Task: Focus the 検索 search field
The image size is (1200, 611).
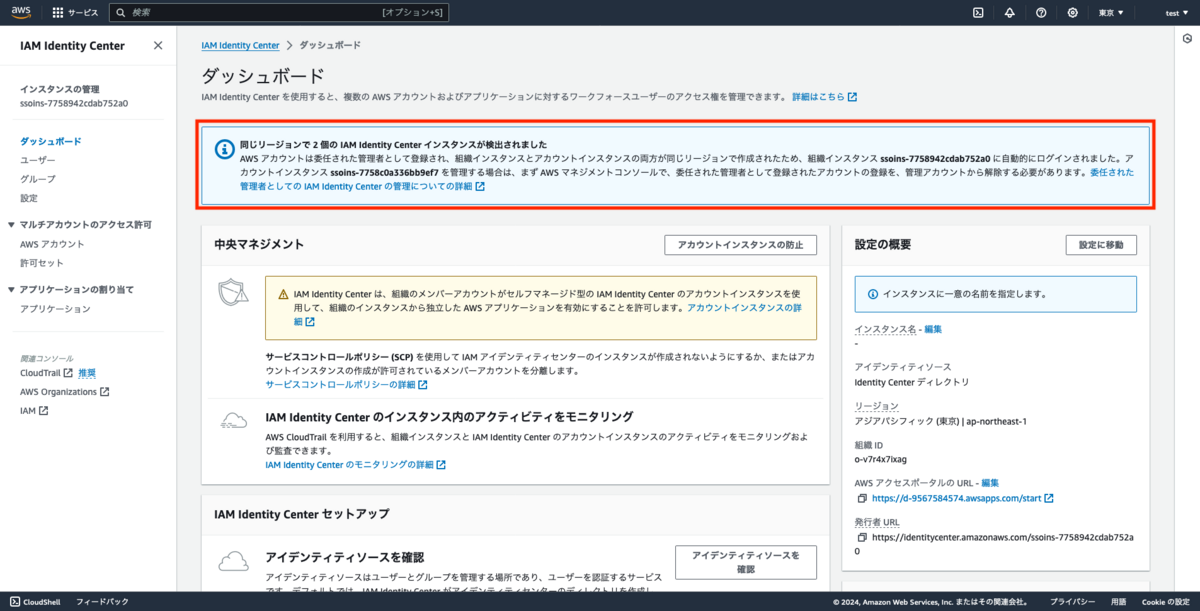Action: (278, 13)
